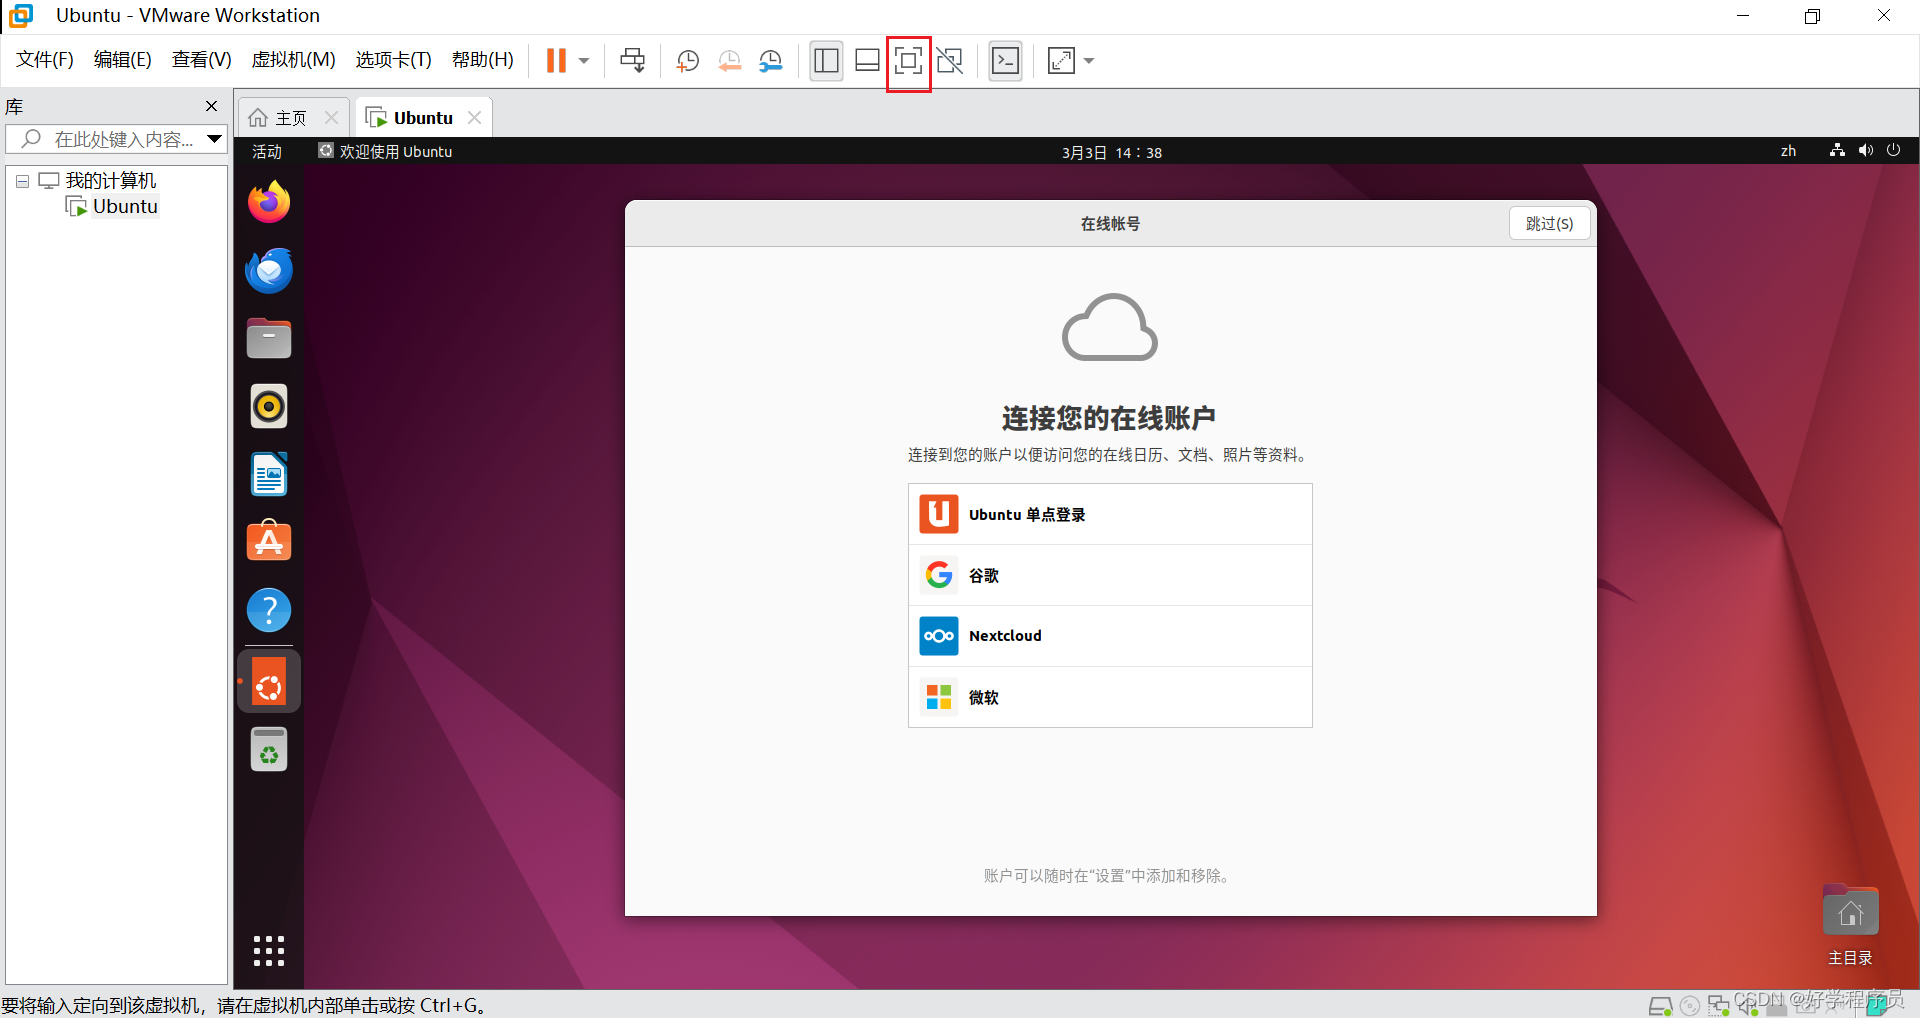The width and height of the screenshot is (1920, 1018).
Task: Click the CD/DVD status bar icon
Action: click(x=1690, y=1006)
